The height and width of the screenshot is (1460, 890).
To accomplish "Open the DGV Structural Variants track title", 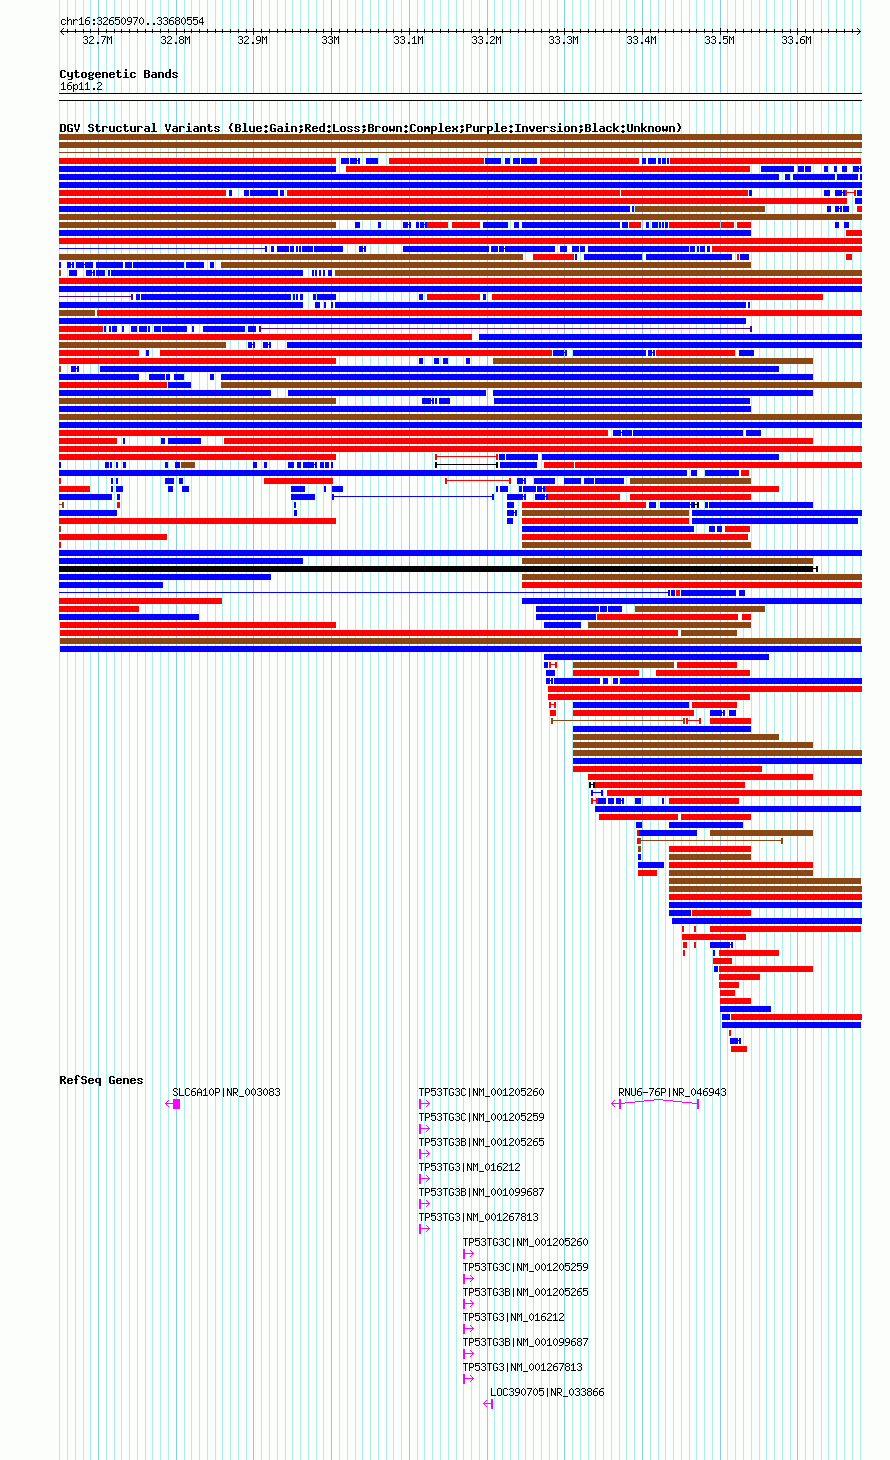I will pos(371,128).
